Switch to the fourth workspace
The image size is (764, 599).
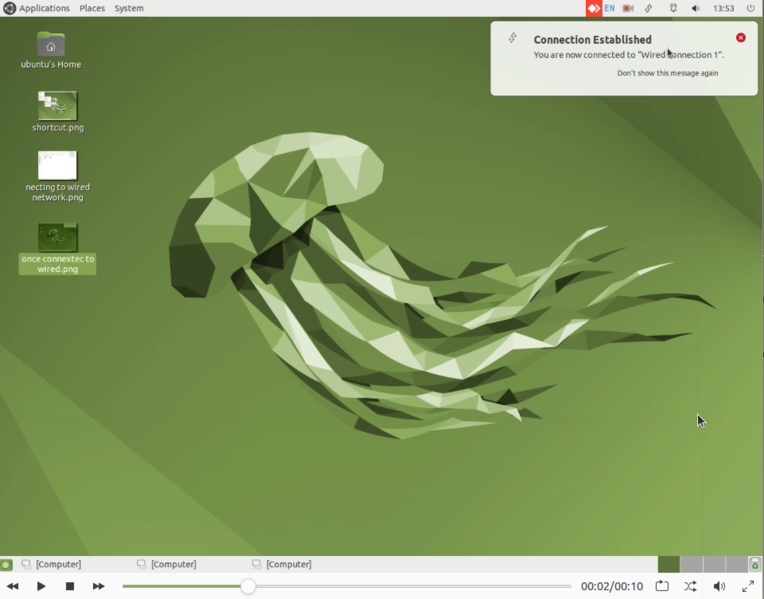coord(736,564)
